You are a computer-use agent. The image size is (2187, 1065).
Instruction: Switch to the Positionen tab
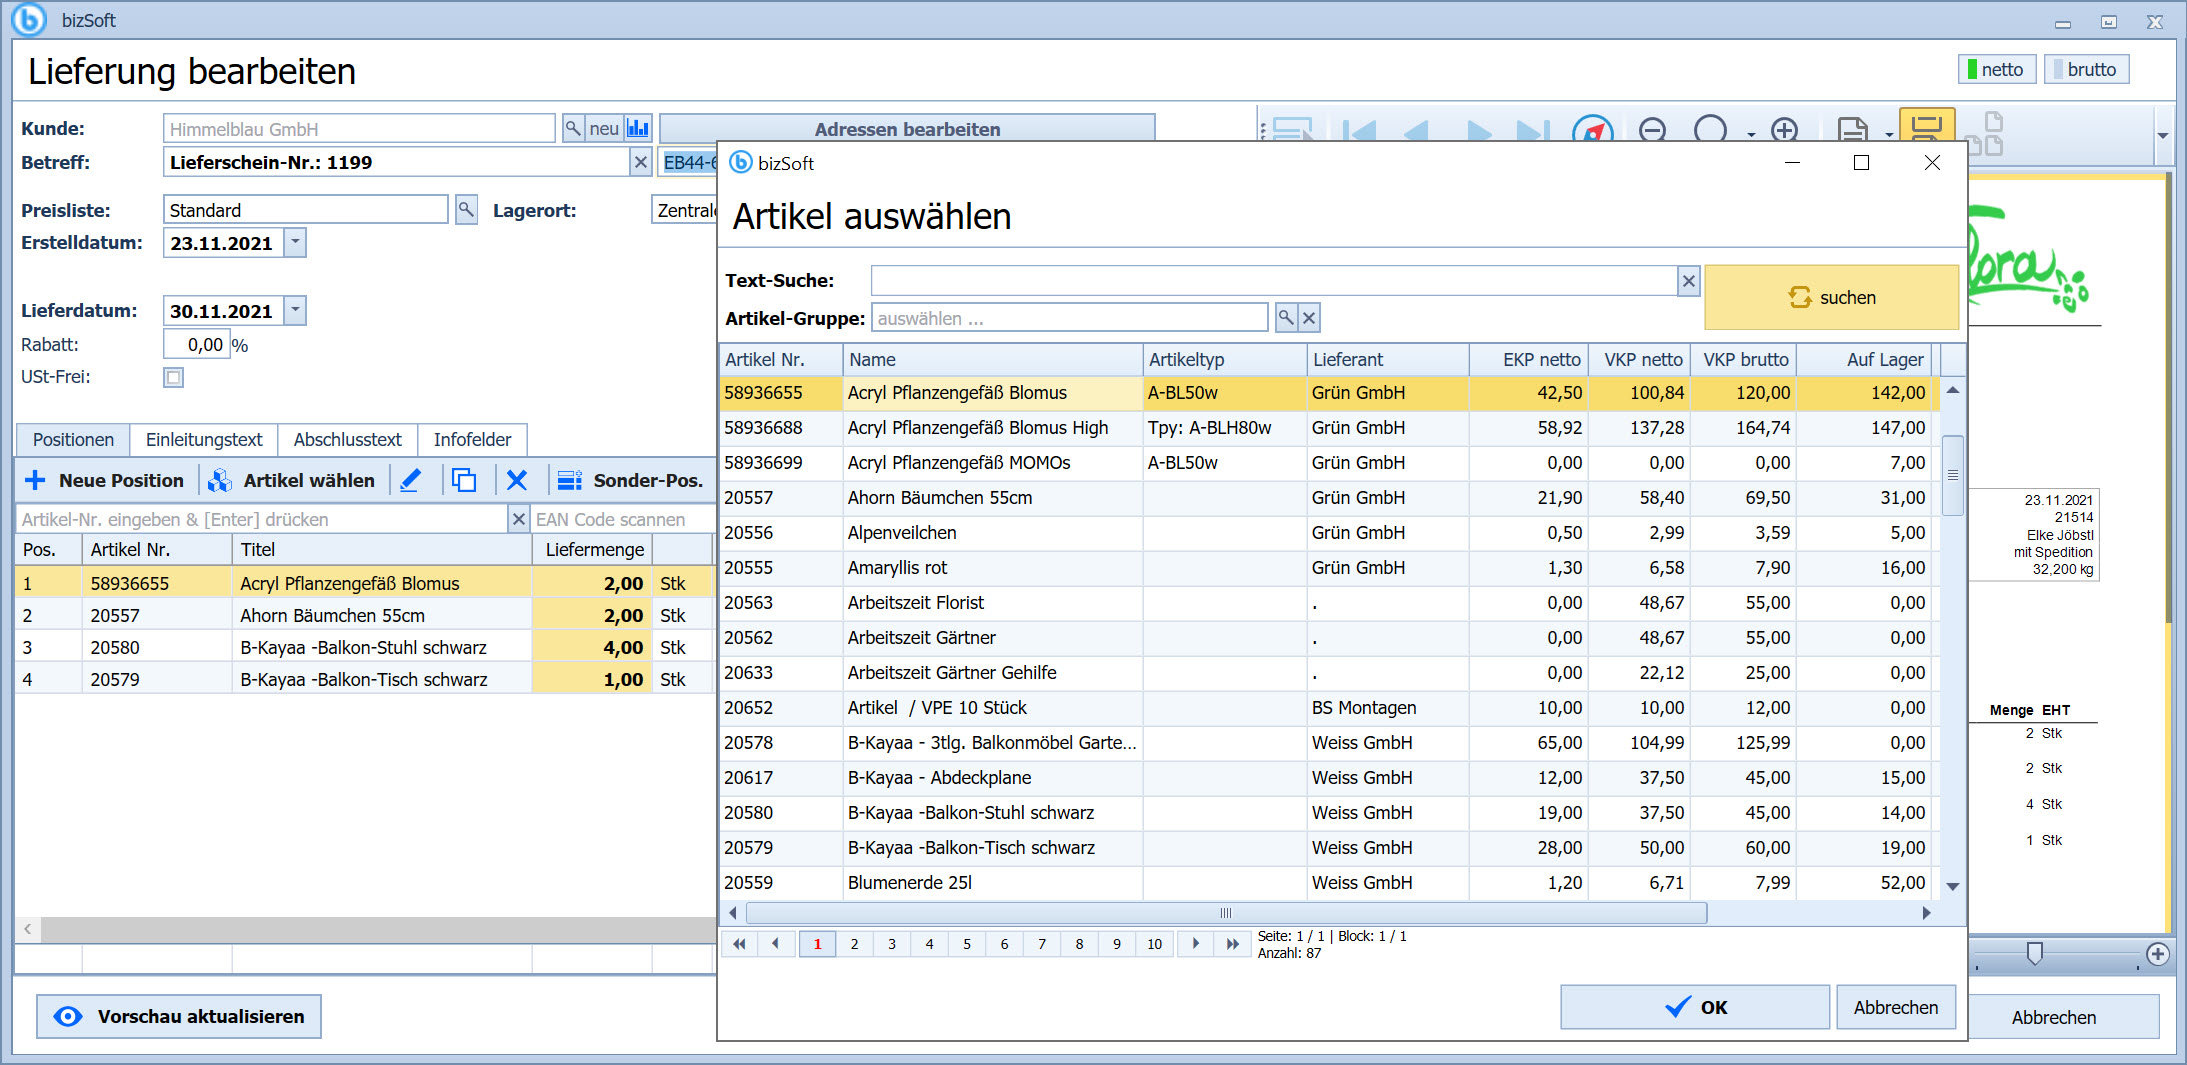pos(73,439)
